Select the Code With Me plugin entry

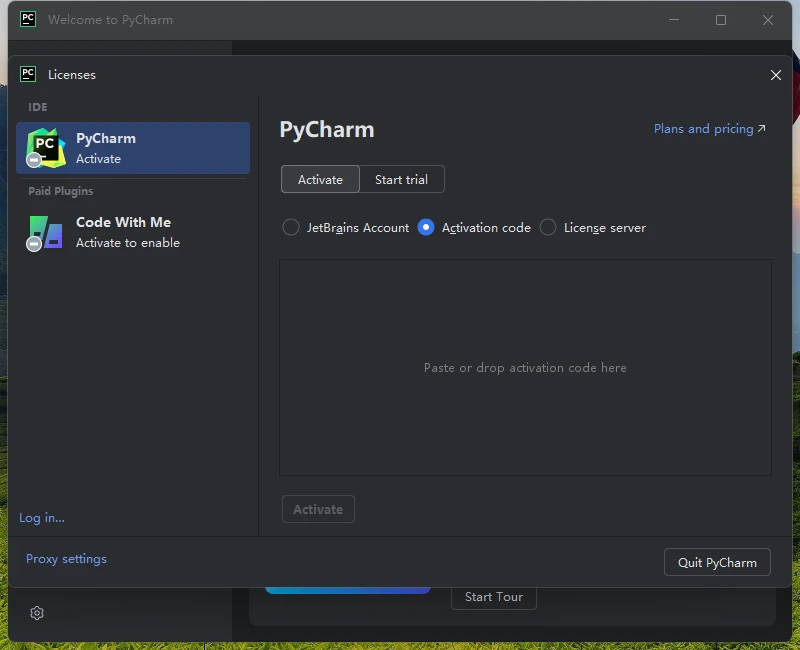(133, 232)
